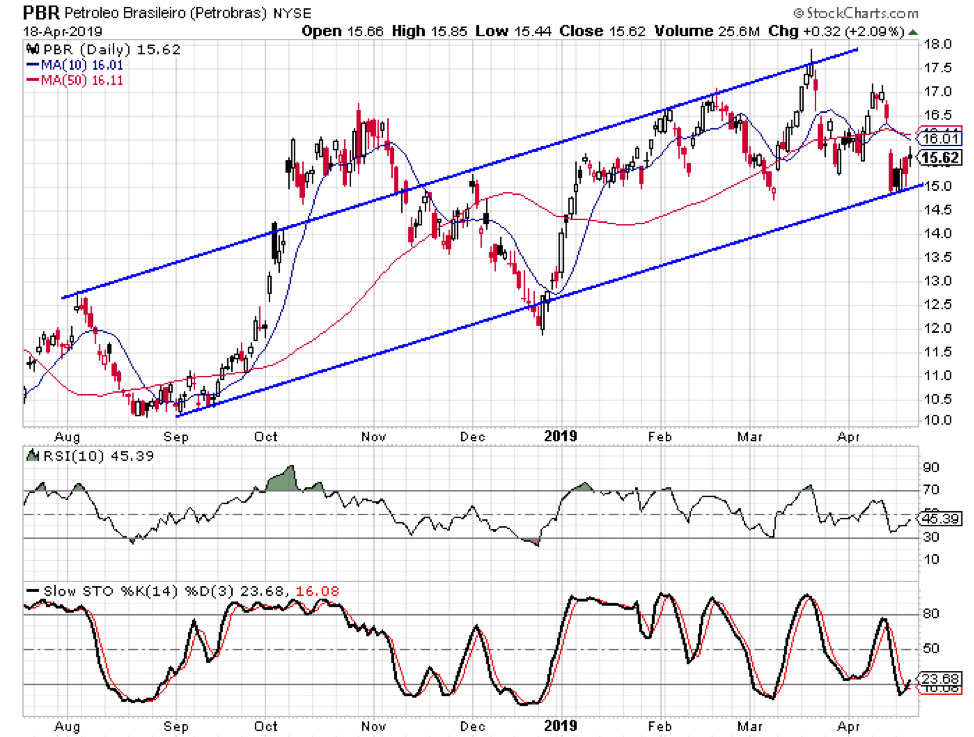The height and width of the screenshot is (737, 974).
Task: Click the green up-arrow change indicator
Action: (913, 32)
